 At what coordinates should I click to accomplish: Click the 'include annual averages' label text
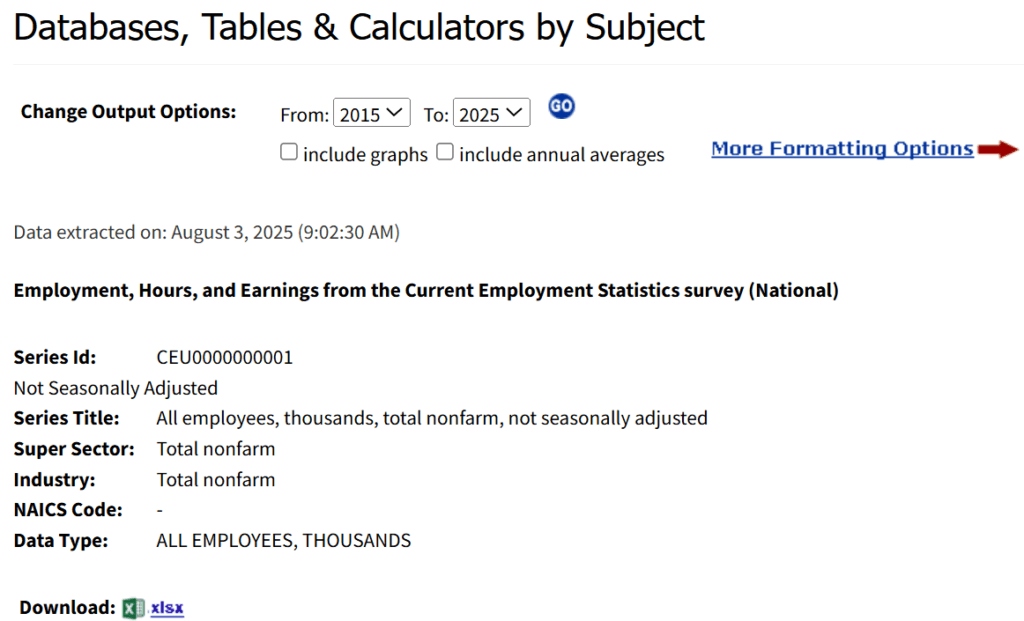point(562,155)
